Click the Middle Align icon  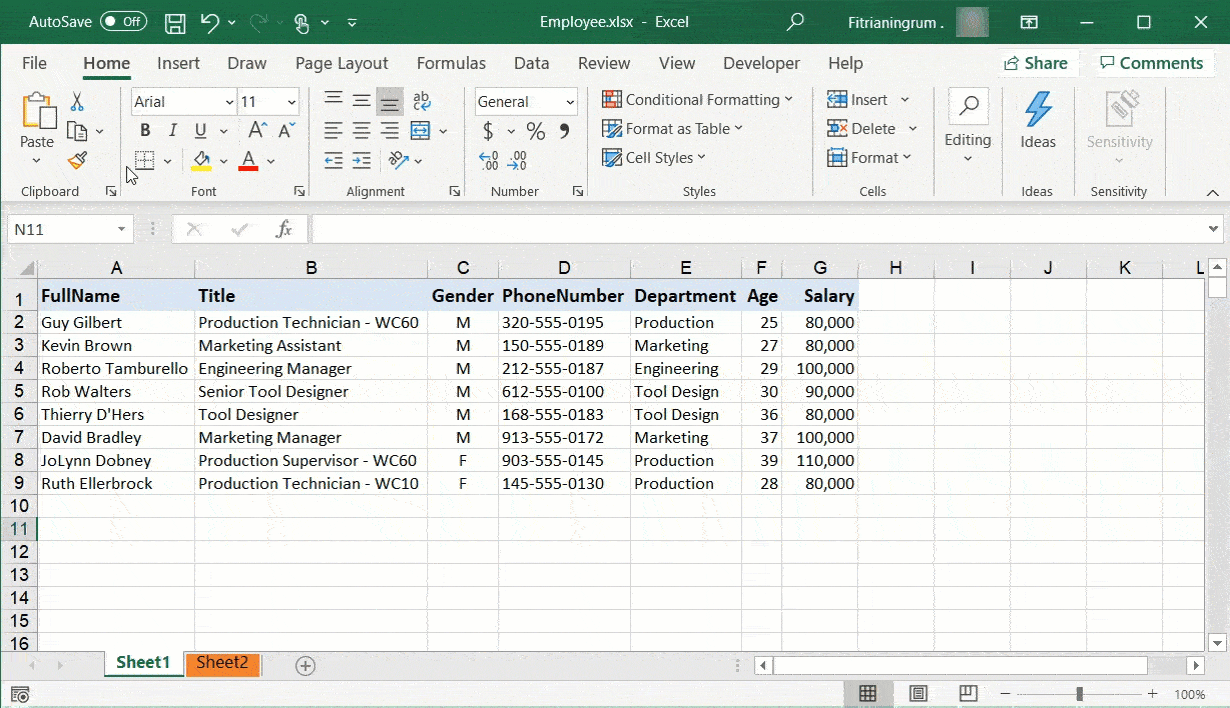(x=362, y=101)
